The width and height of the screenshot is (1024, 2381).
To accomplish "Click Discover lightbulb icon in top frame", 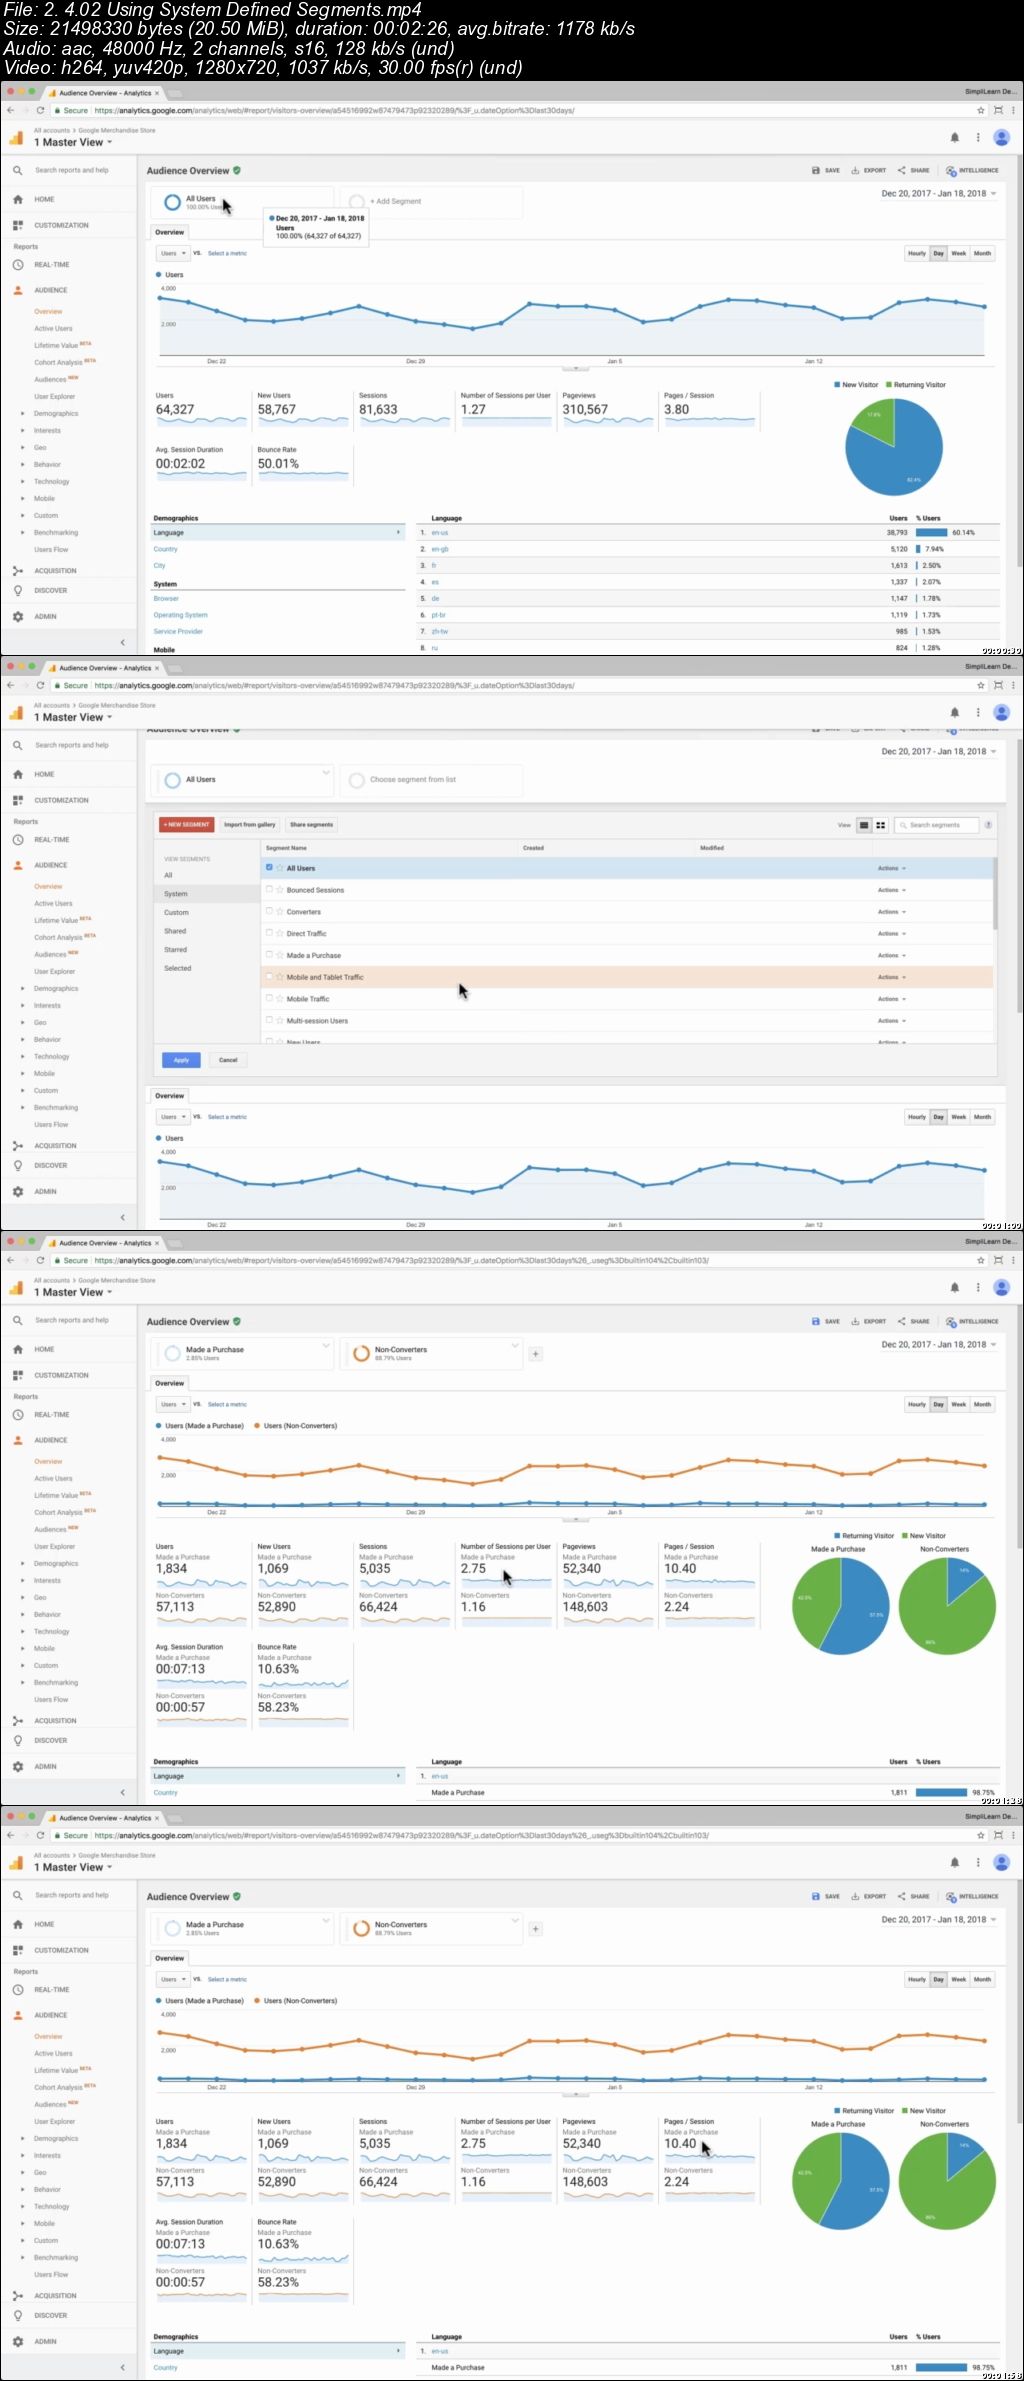I will coord(18,590).
